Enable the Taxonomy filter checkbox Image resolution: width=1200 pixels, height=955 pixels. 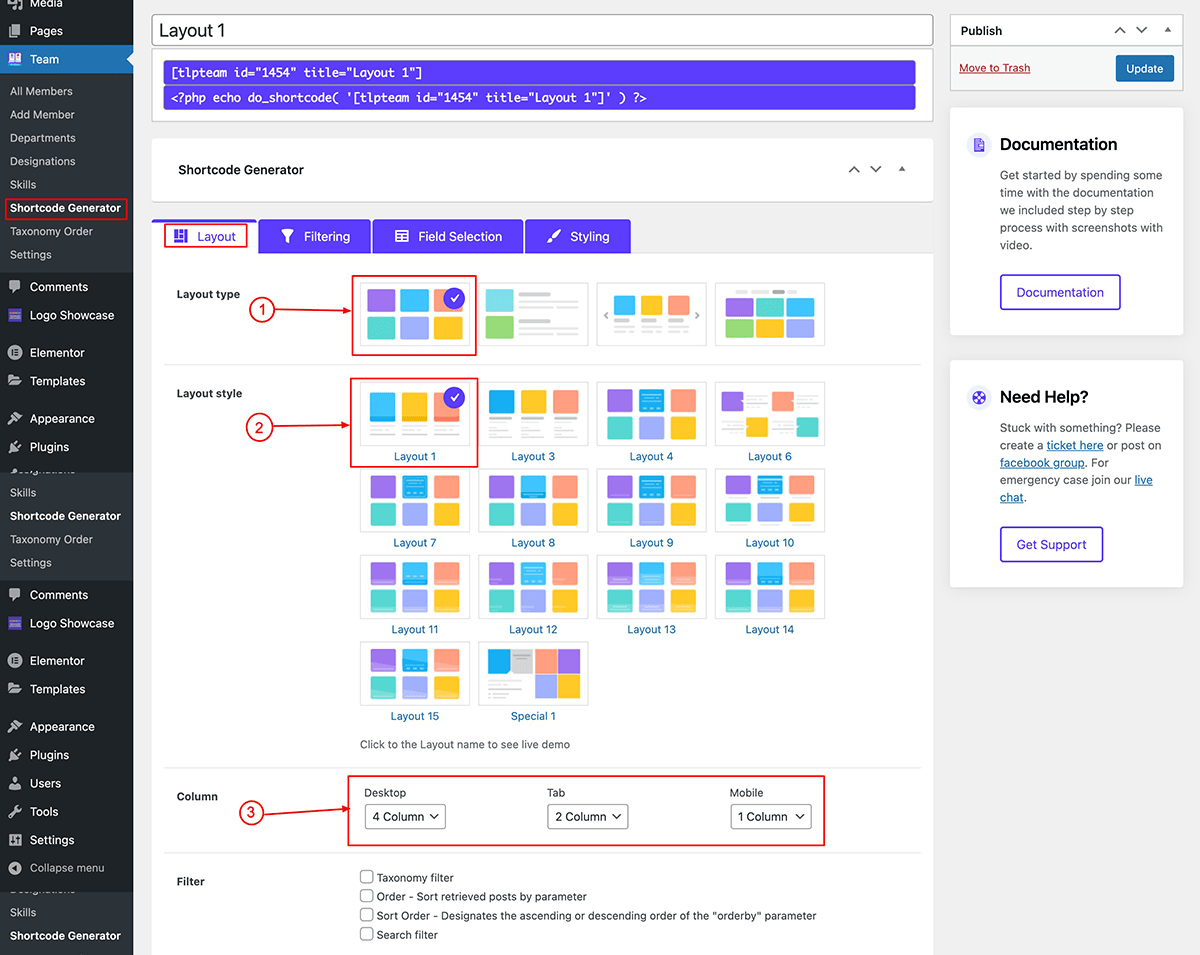coord(367,877)
